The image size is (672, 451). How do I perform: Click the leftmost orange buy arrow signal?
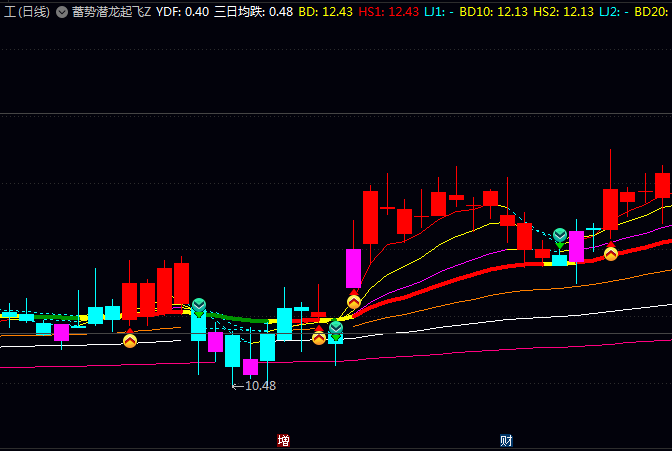pos(130,339)
